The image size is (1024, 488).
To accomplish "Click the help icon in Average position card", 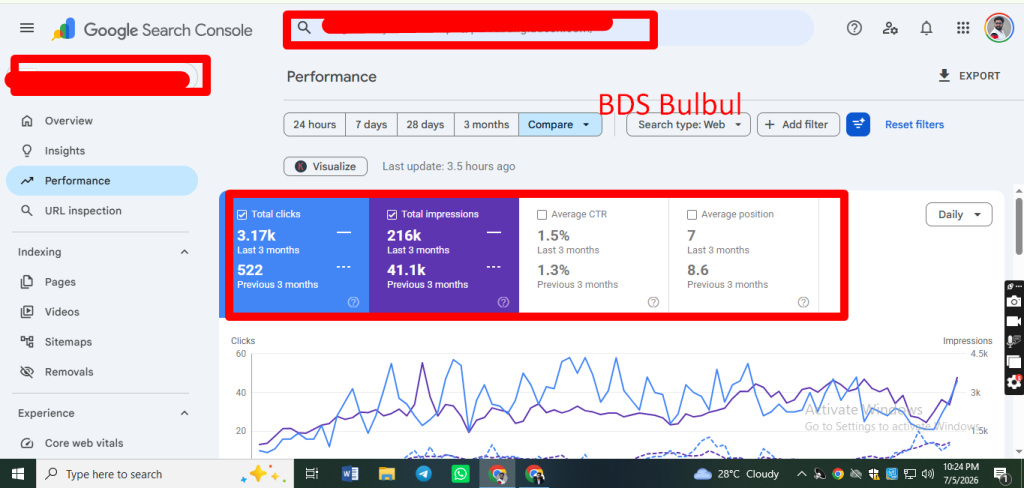I will click(x=803, y=302).
